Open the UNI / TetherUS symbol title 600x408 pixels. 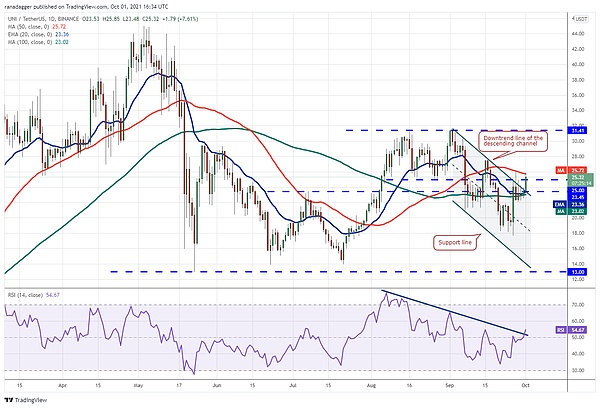(50, 16)
